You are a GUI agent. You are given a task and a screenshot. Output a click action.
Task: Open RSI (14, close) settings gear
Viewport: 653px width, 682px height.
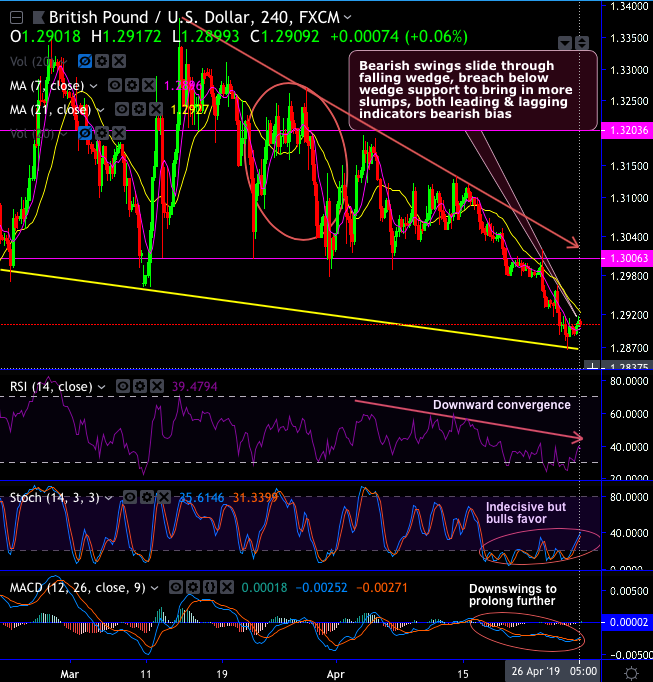(x=140, y=386)
